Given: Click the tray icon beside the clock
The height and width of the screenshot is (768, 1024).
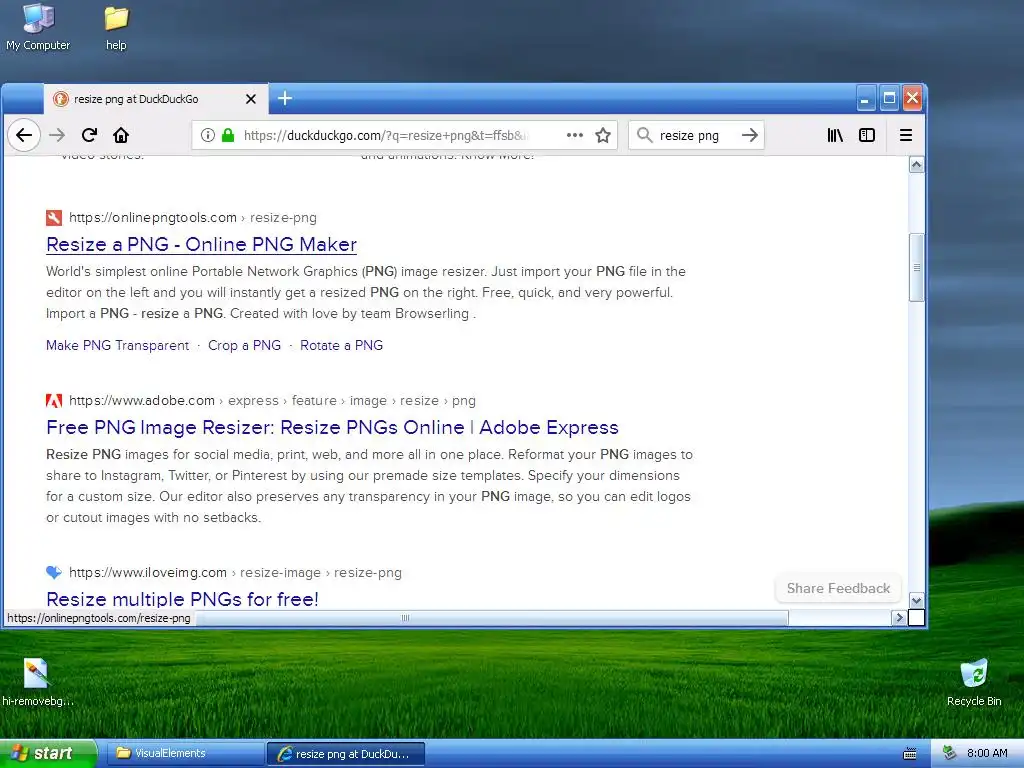Looking at the screenshot, I should [x=950, y=754].
